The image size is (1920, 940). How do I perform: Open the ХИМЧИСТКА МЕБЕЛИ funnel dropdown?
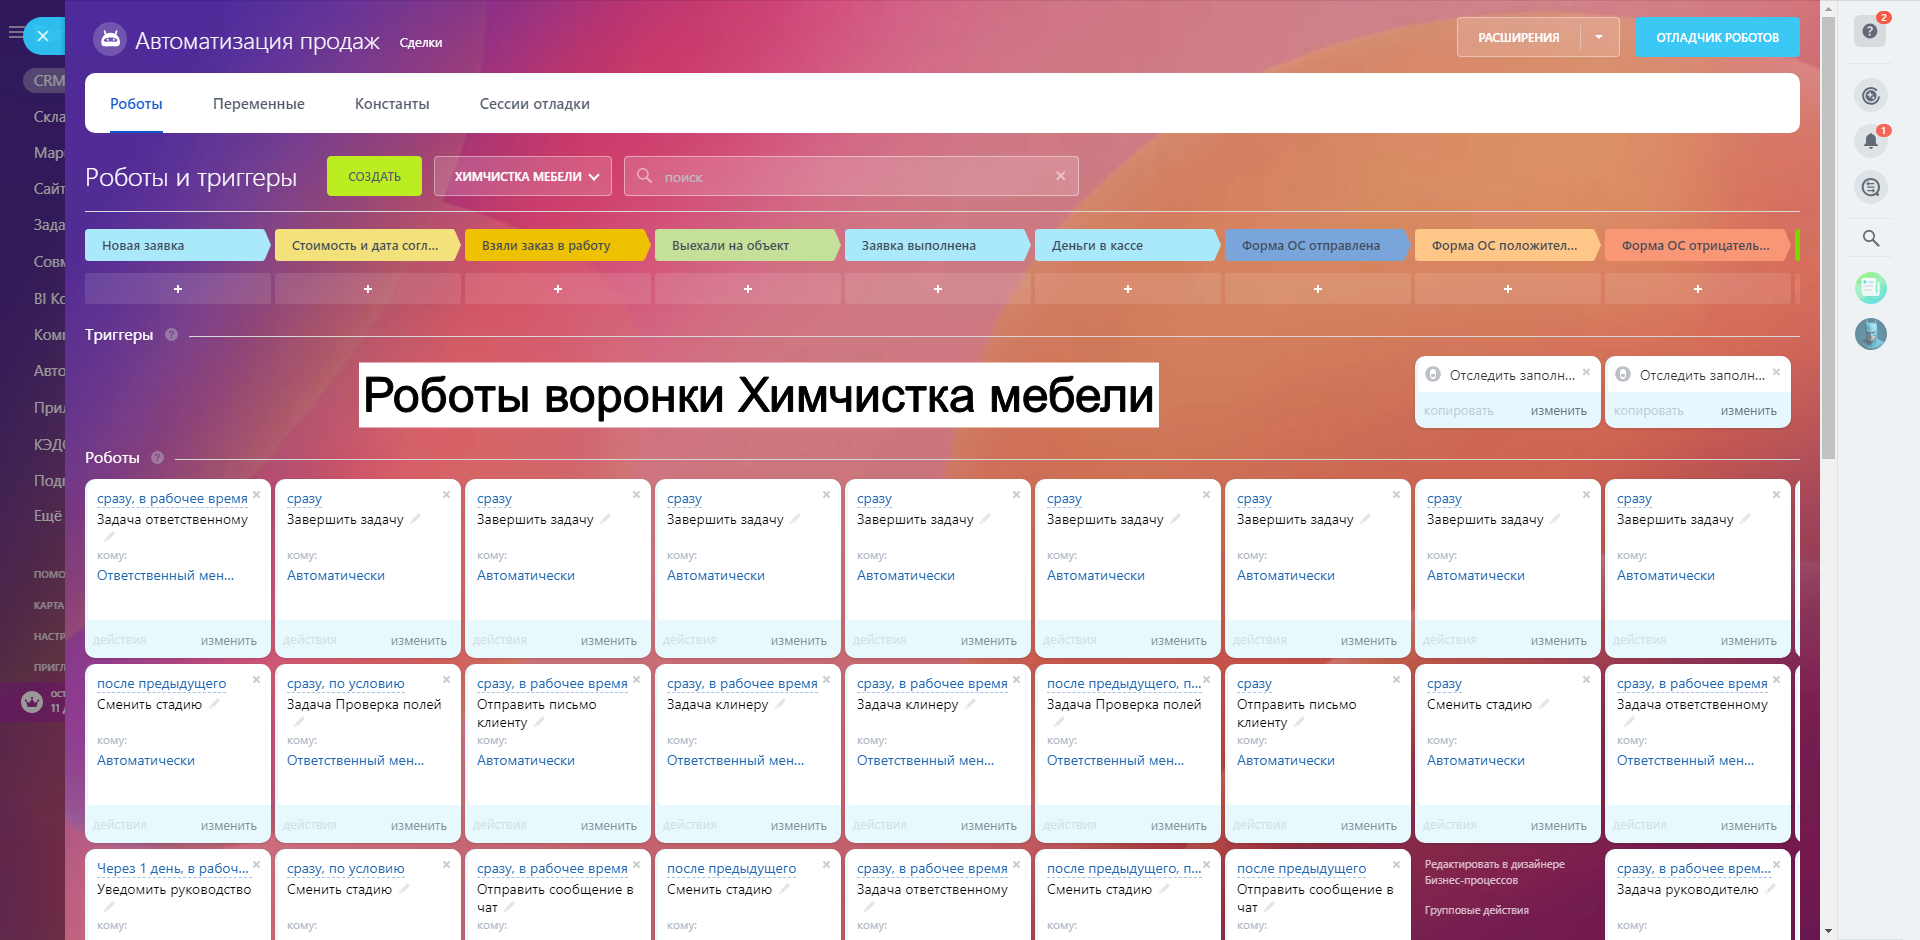(526, 176)
